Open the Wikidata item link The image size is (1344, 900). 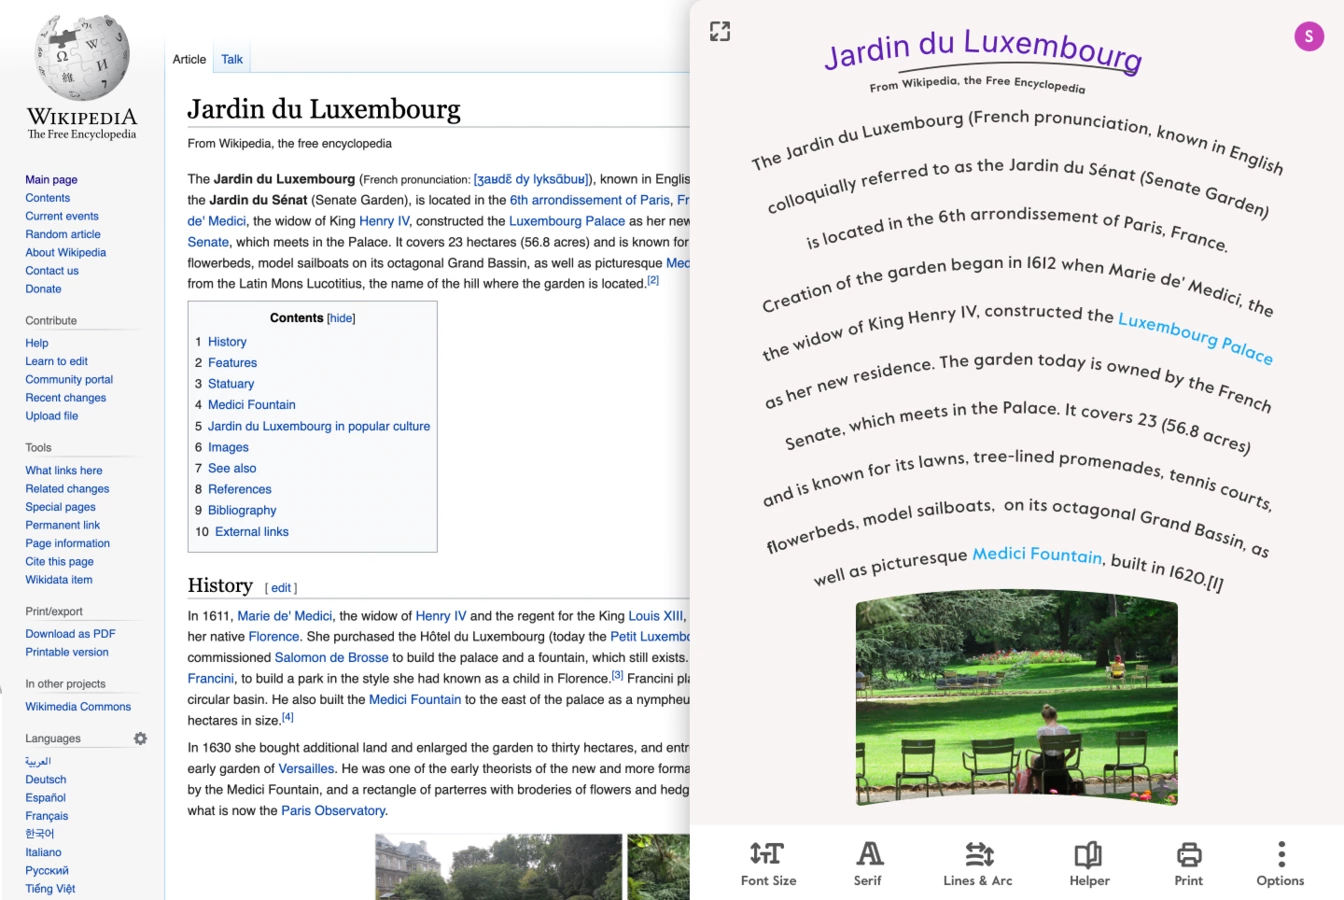tap(59, 580)
